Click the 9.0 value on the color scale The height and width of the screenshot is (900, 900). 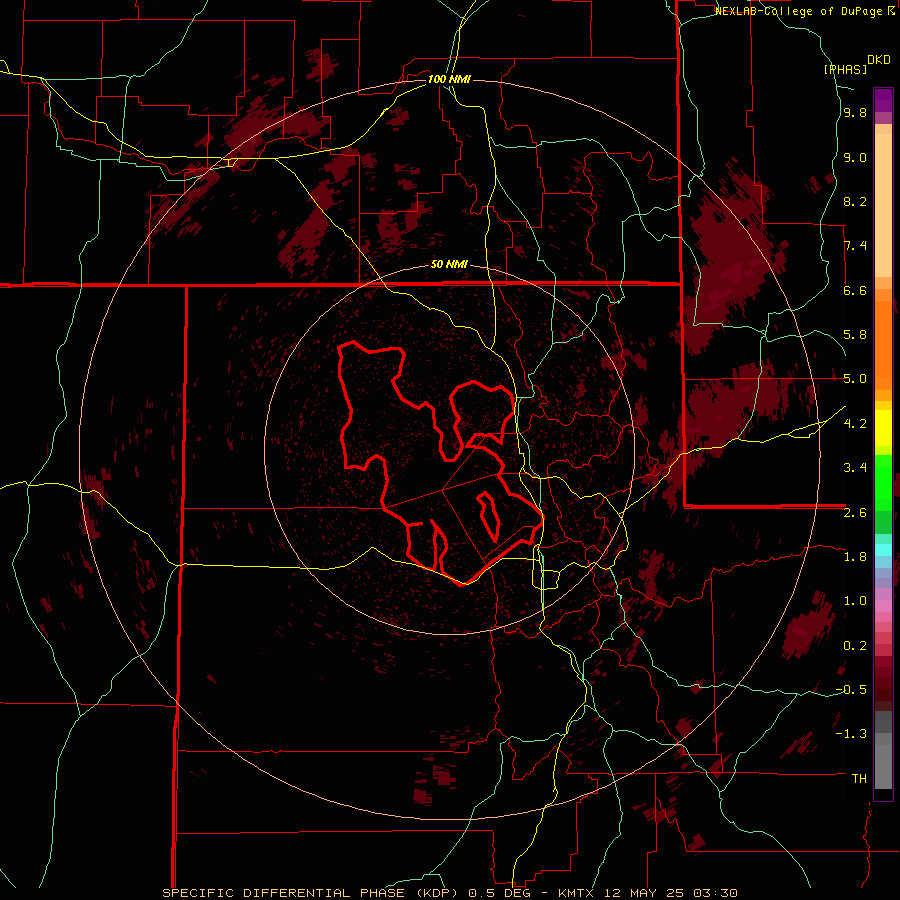(x=855, y=157)
